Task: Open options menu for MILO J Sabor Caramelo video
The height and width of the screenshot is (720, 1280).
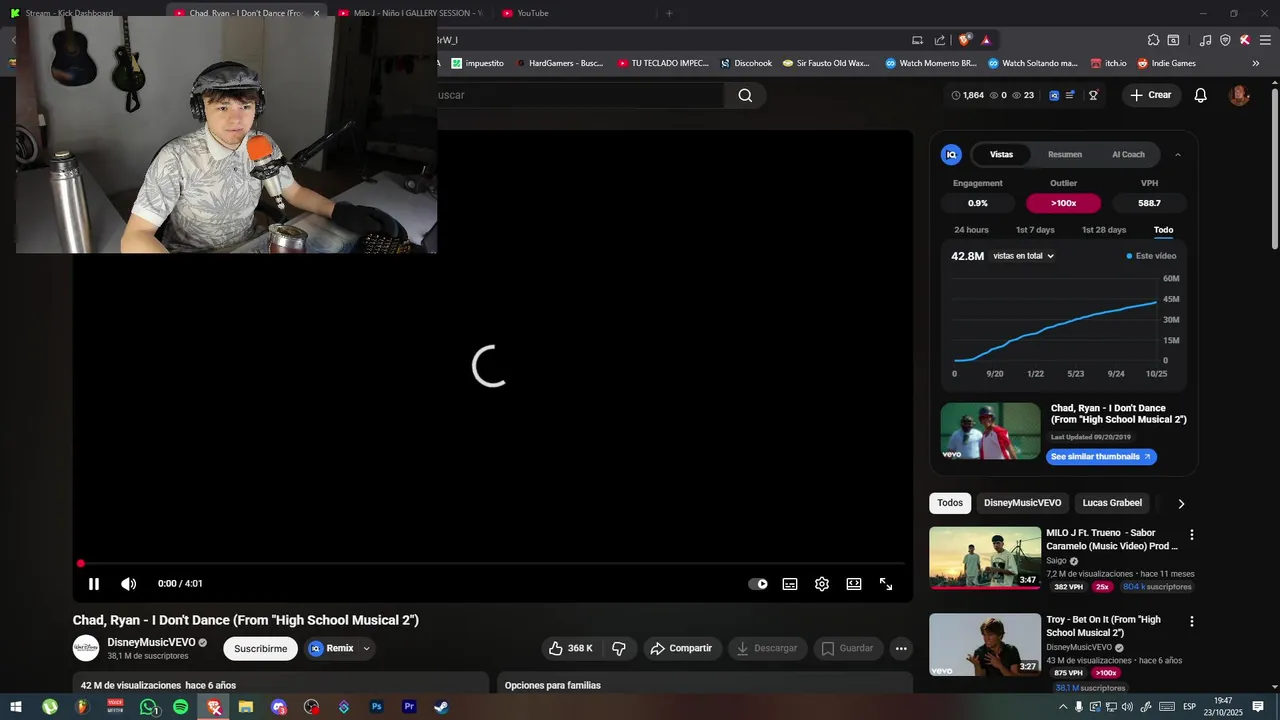Action: (1191, 535)
